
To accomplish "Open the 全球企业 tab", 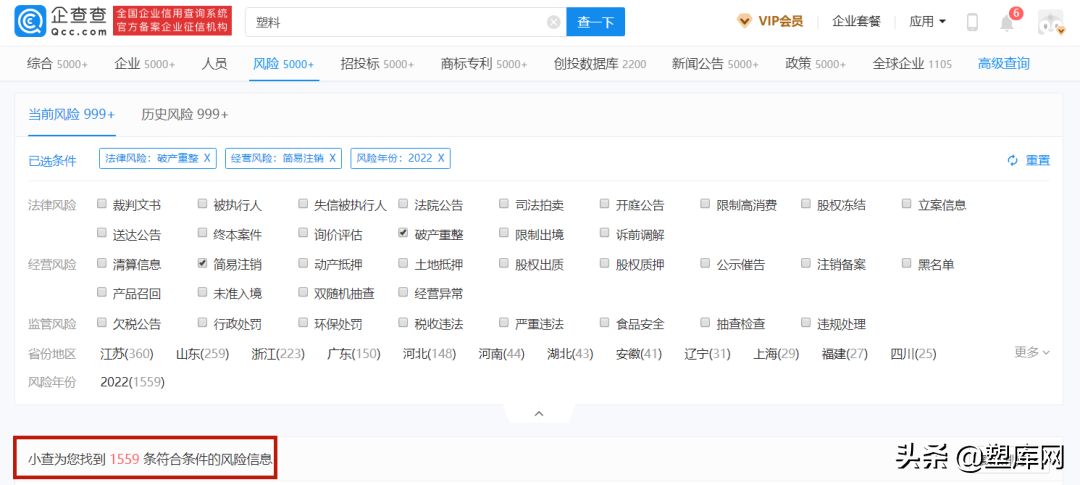I will [x=912, y=64].
